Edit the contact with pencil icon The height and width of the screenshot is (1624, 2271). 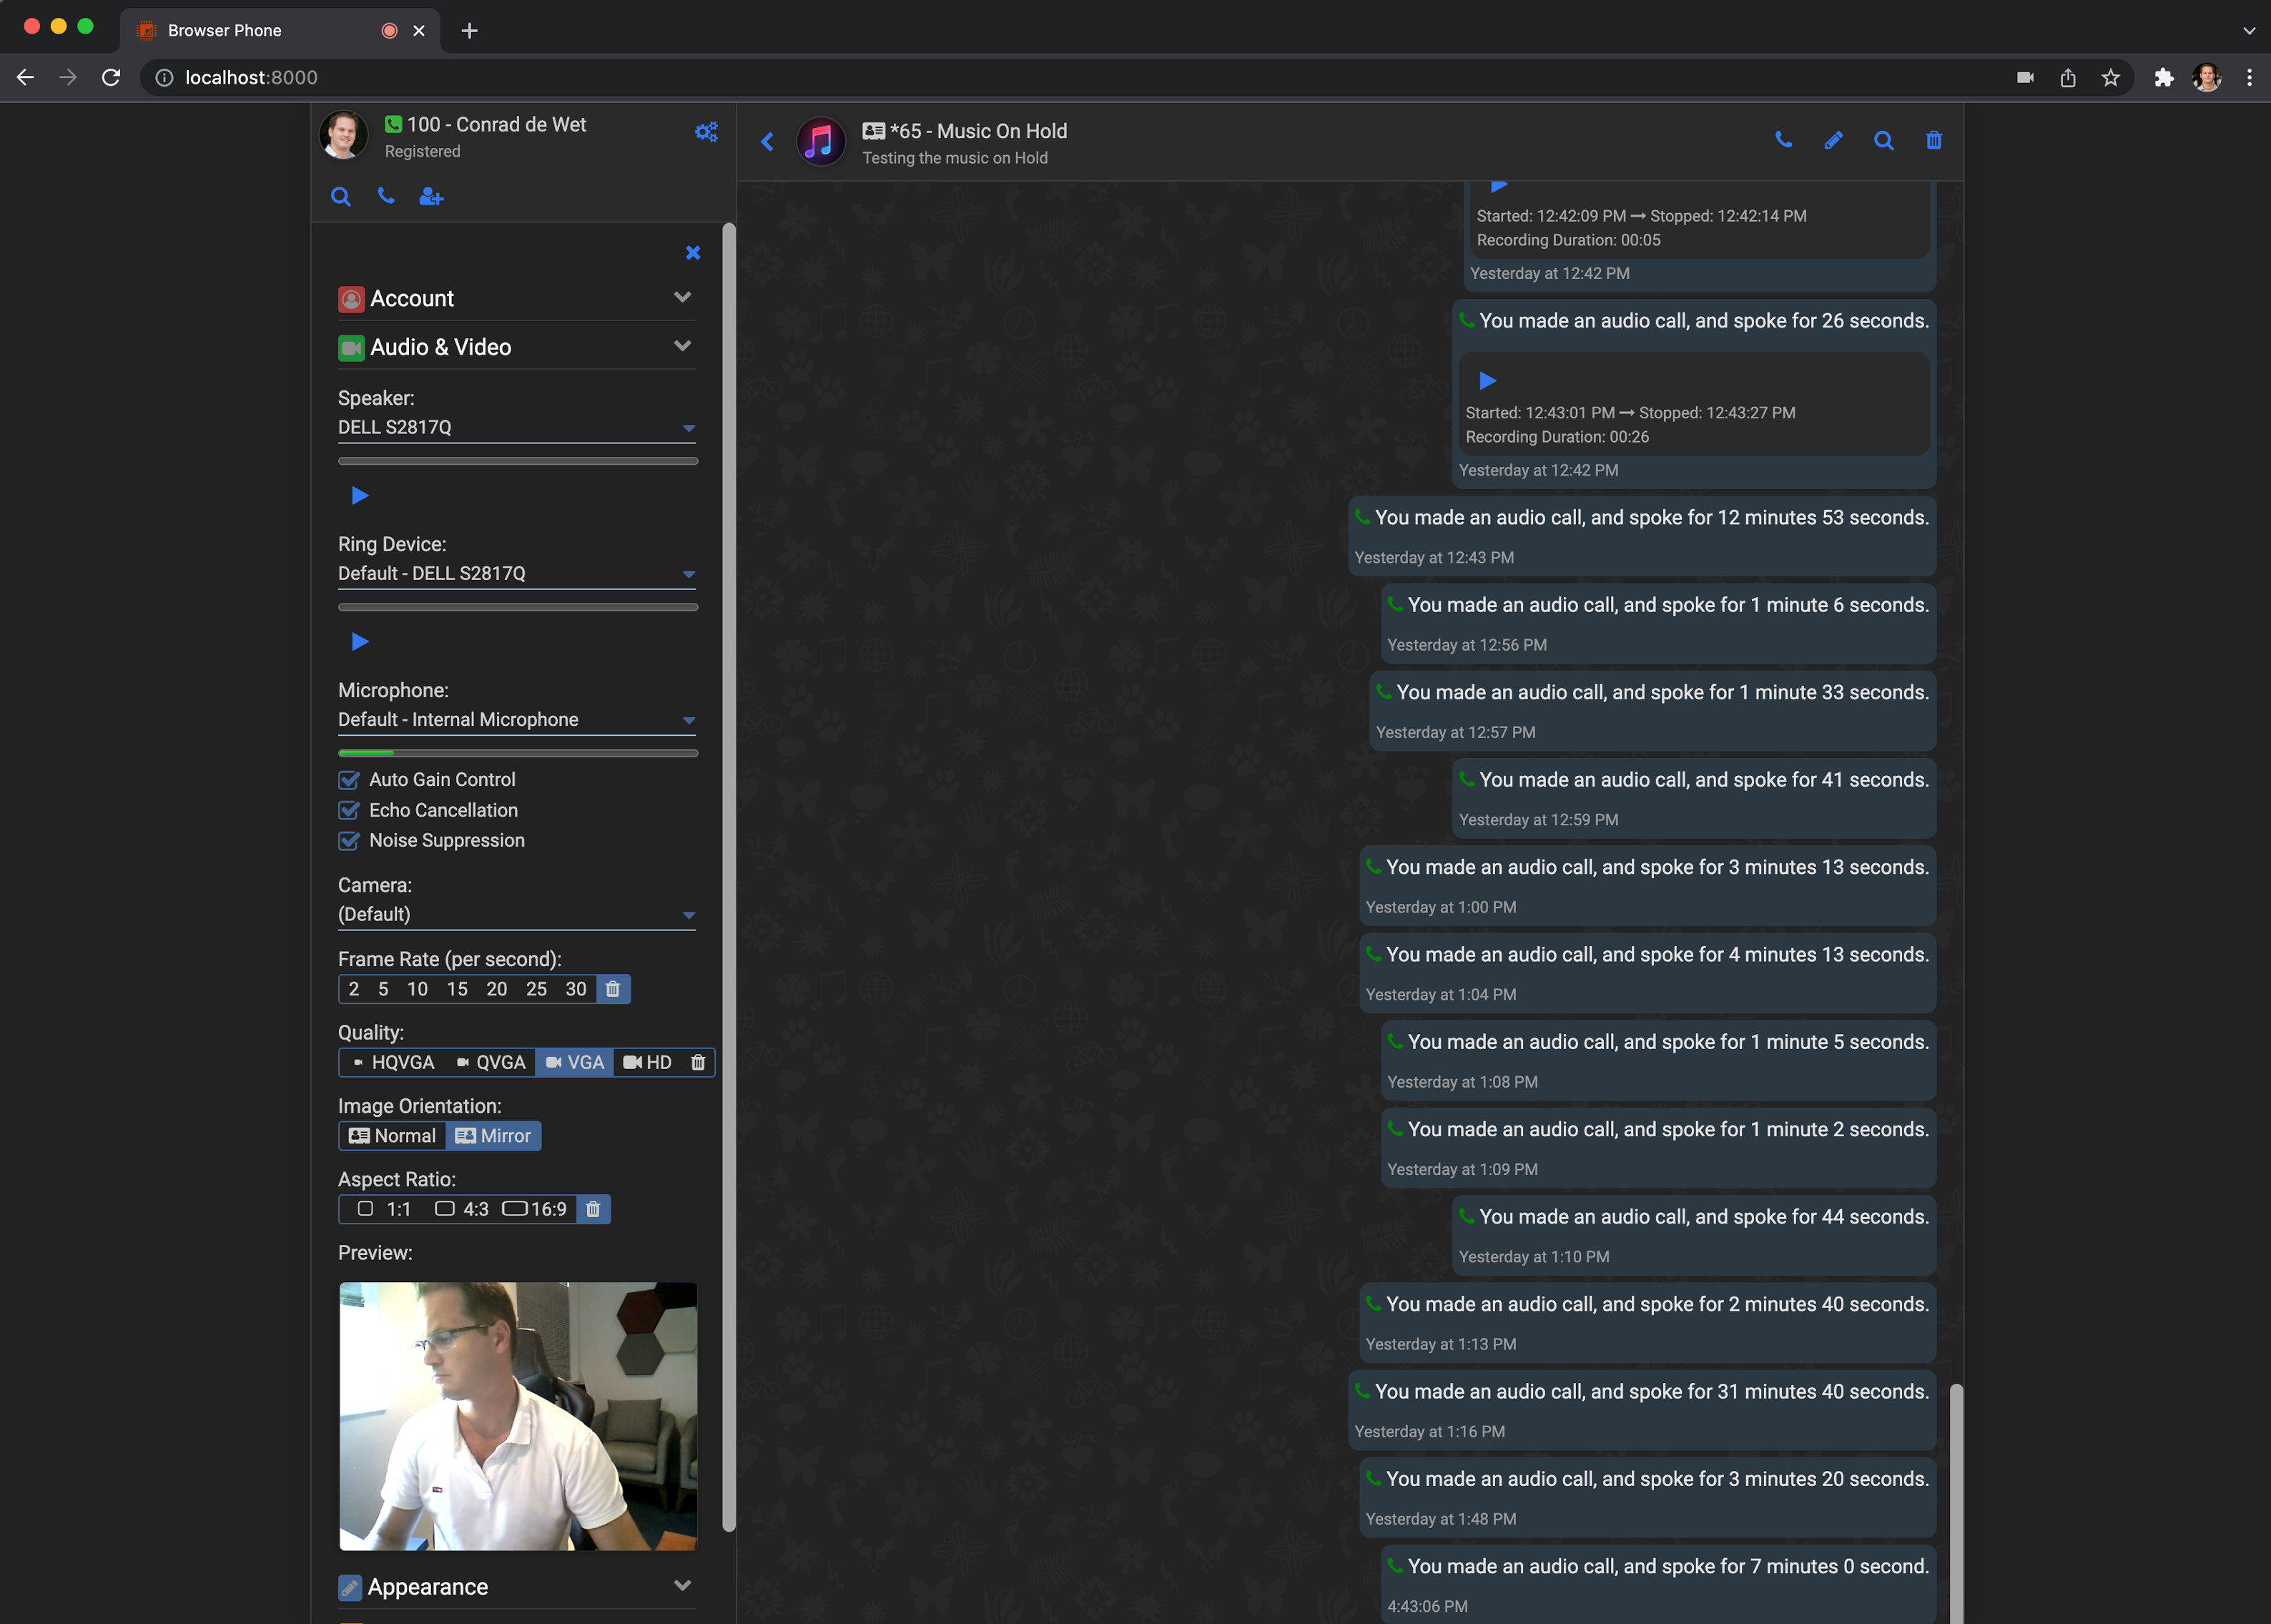1833,140
